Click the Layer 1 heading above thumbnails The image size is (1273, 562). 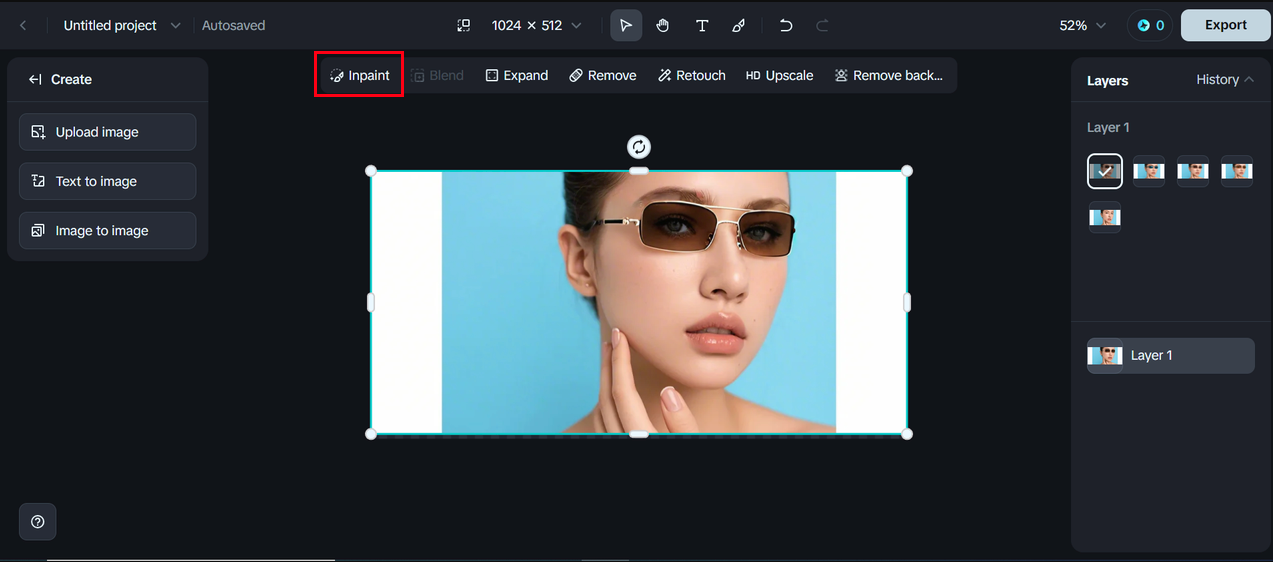click(1108, 127)
